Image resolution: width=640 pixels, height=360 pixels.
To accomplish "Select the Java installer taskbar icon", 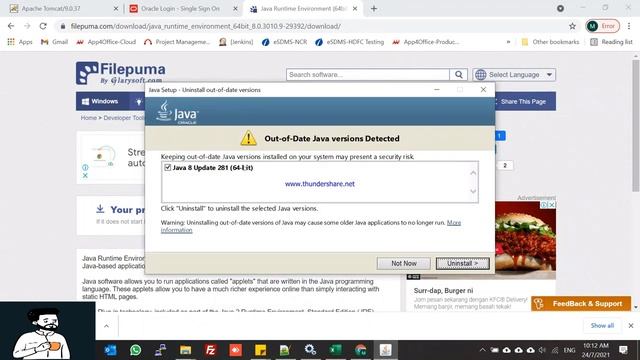I will pos(385,350).
